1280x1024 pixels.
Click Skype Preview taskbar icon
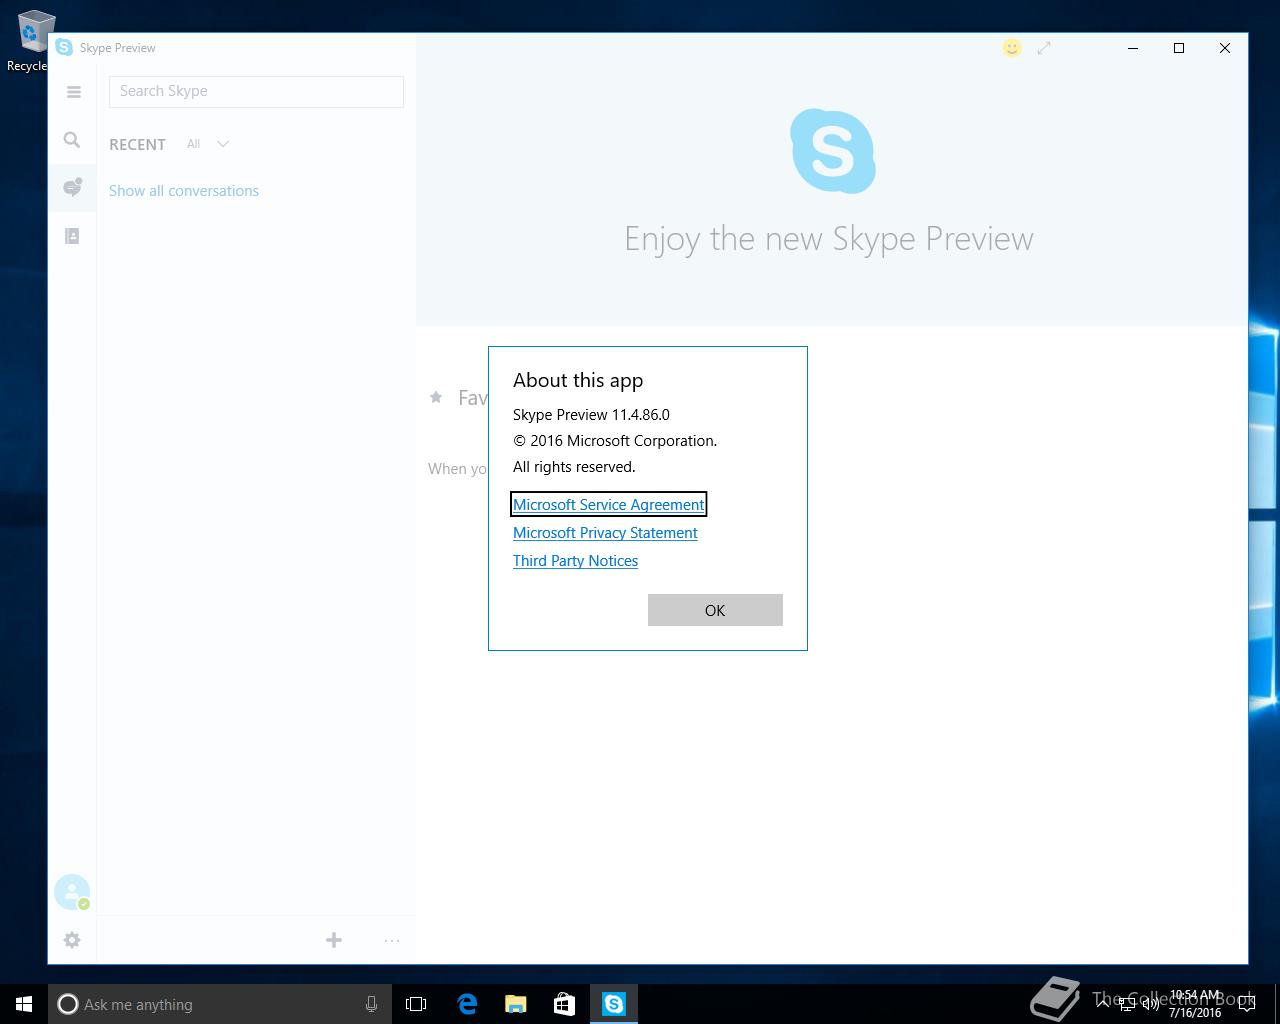614,1004
